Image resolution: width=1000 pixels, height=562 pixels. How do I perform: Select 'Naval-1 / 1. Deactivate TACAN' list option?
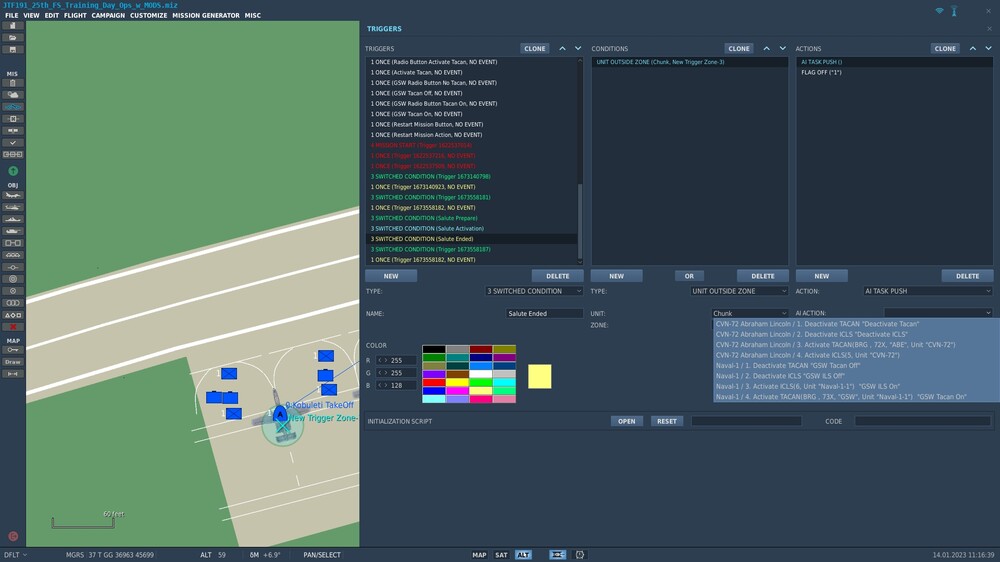[788, 365]
